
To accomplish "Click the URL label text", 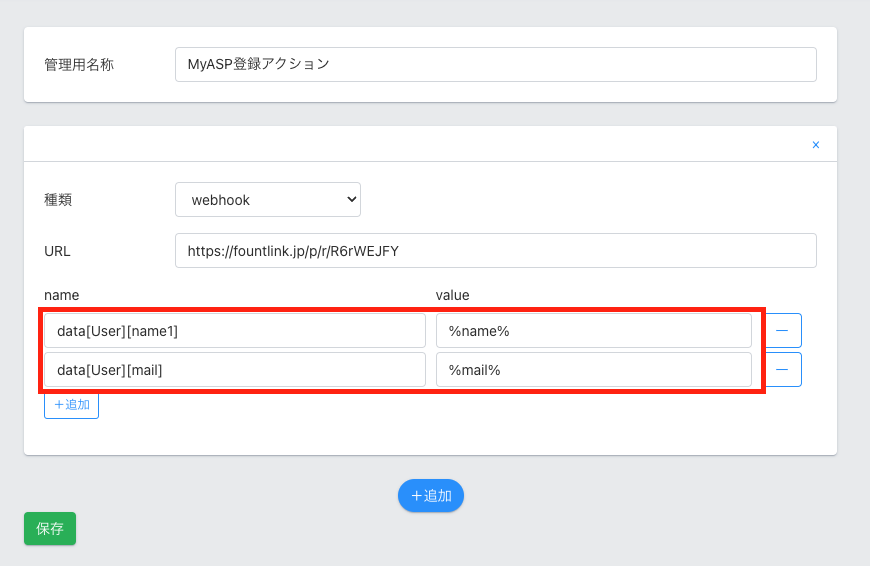I will click(x=57, y=251).
